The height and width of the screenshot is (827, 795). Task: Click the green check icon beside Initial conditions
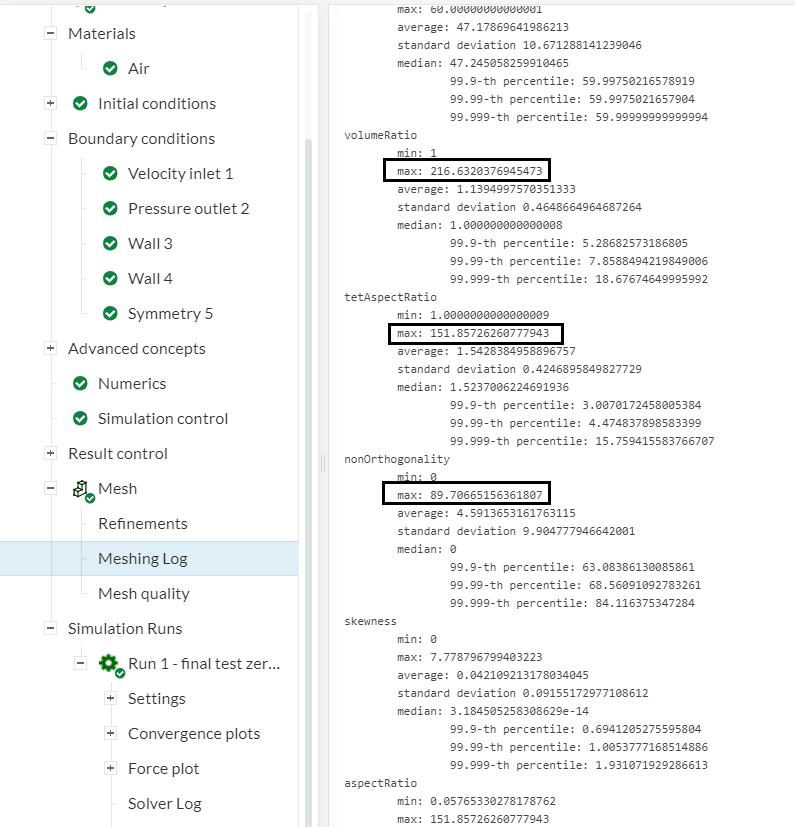click(x=80, y=103)
